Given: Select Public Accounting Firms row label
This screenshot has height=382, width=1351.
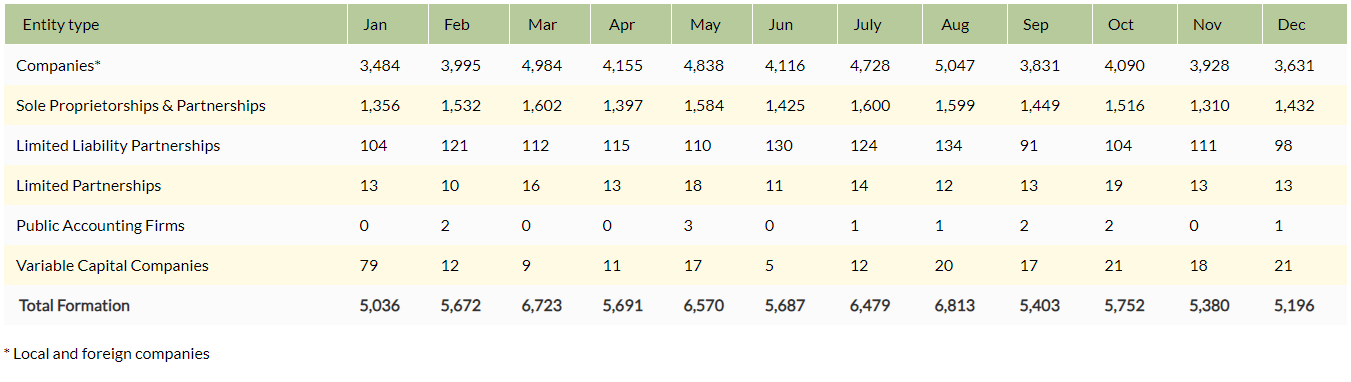Looking at the screenshot, I should (100, 226).
